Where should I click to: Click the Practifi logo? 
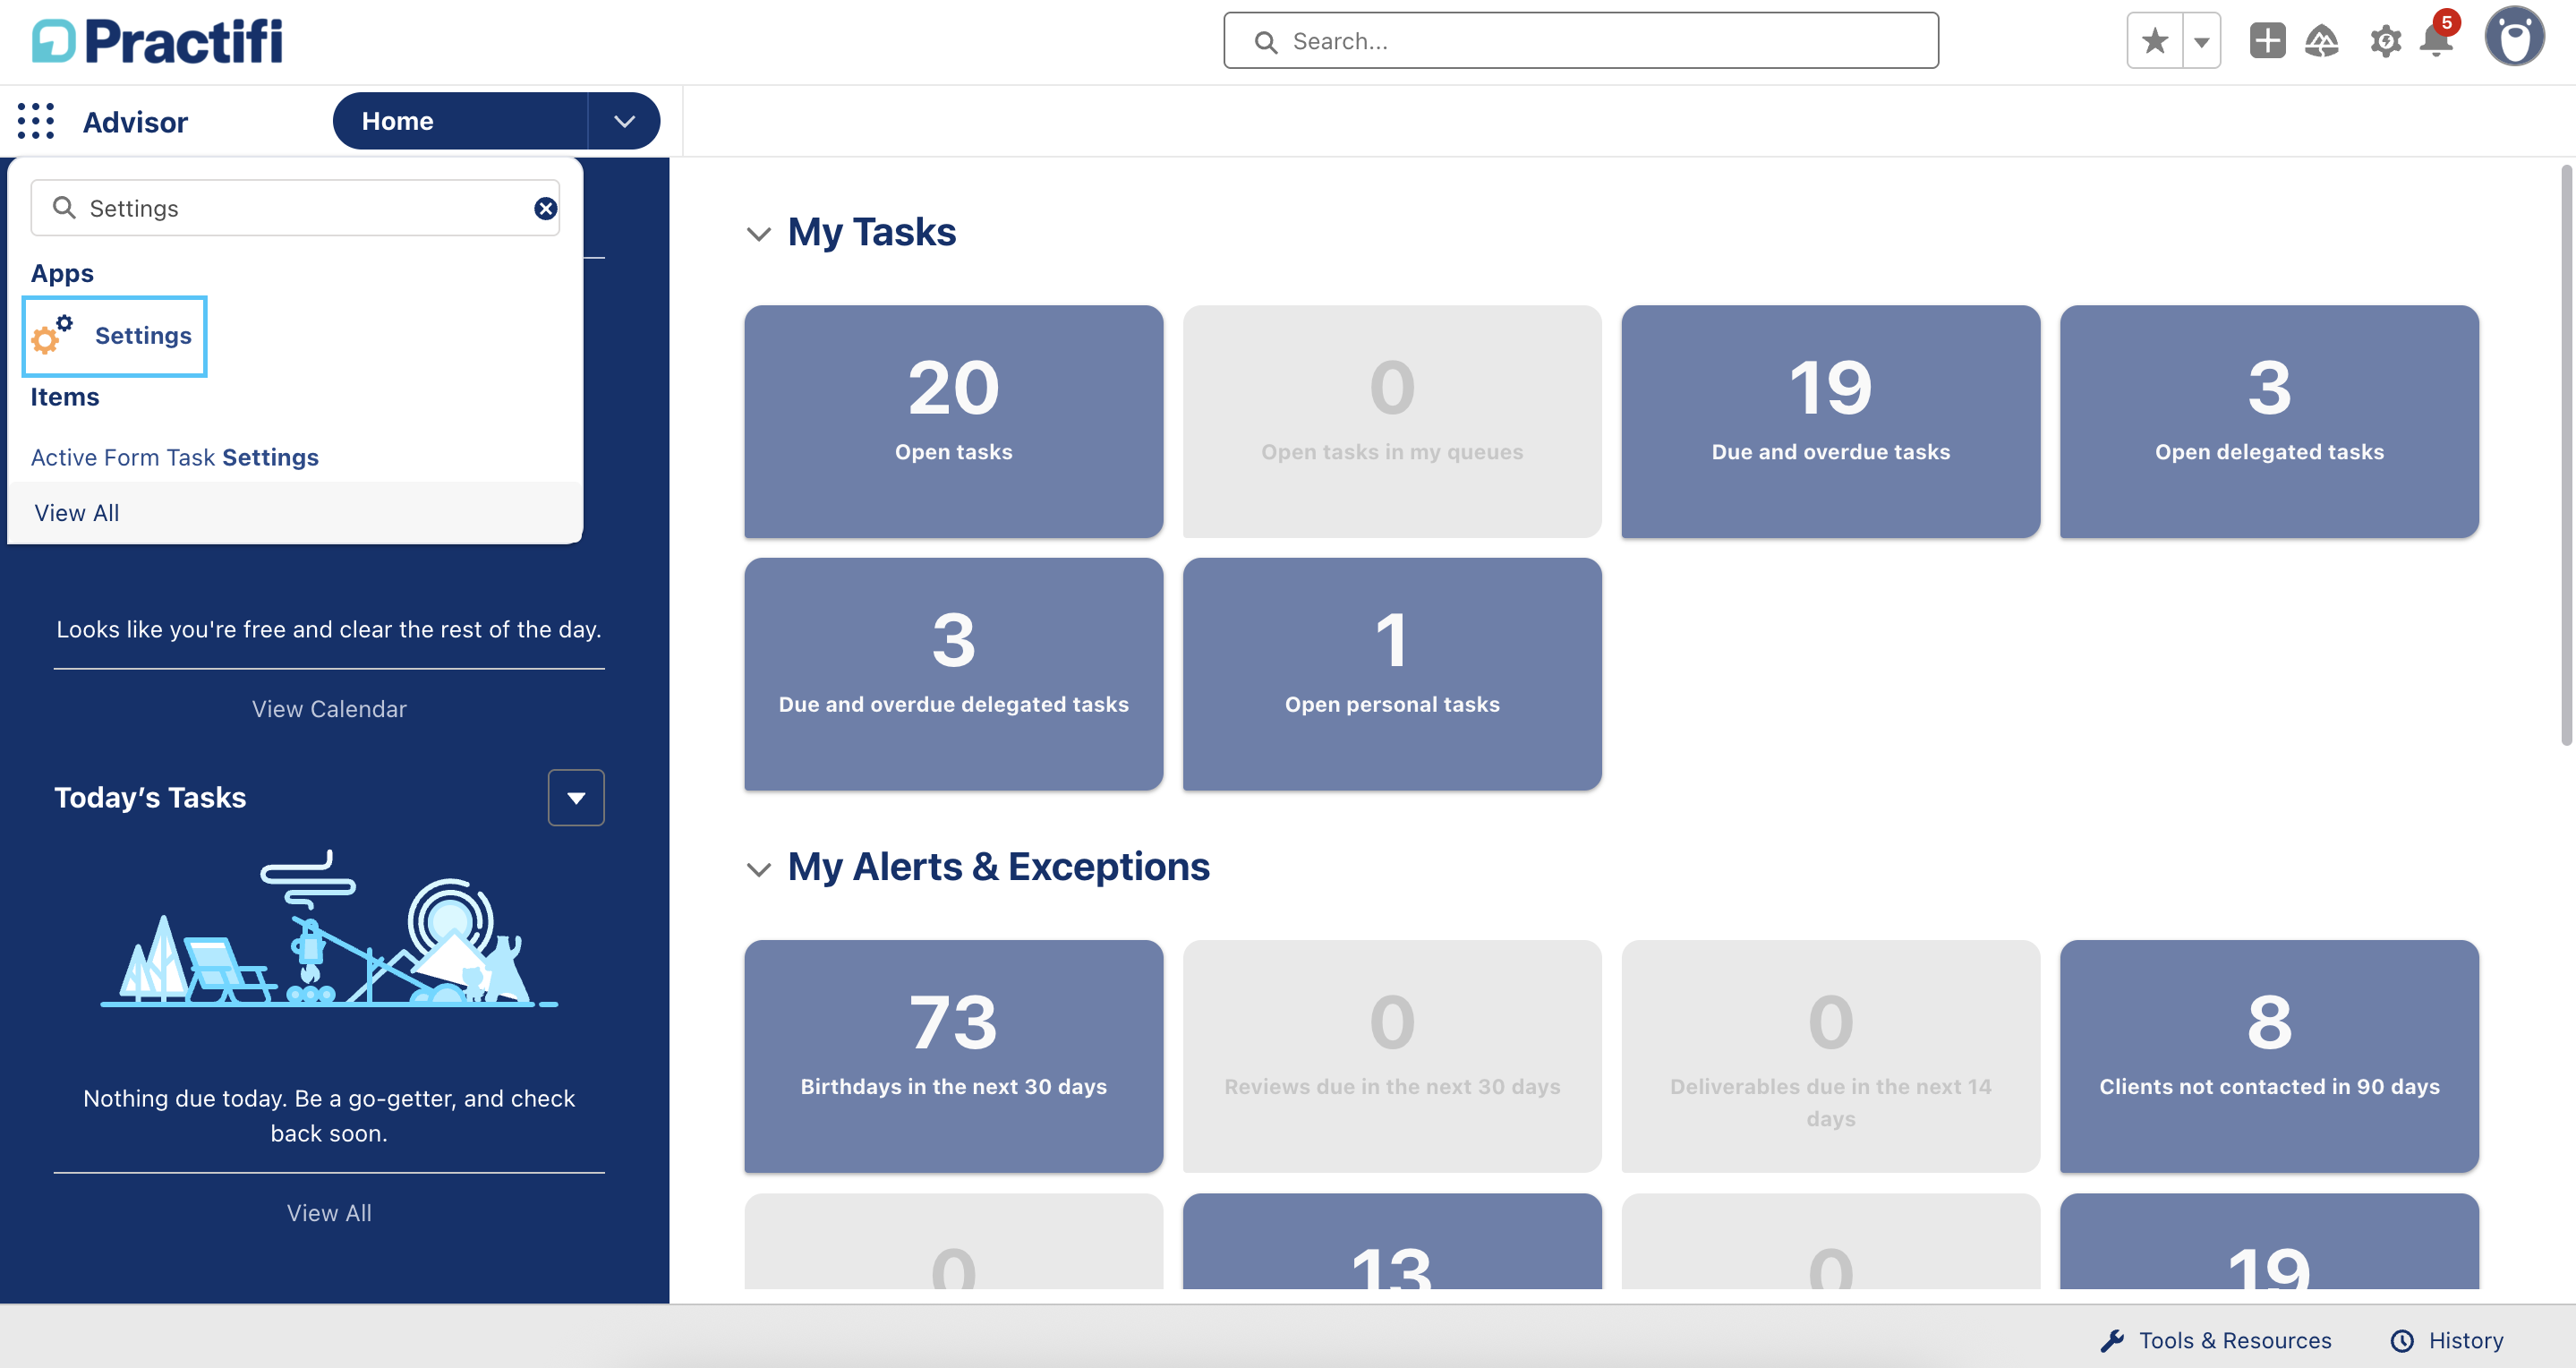pos(158,41)
